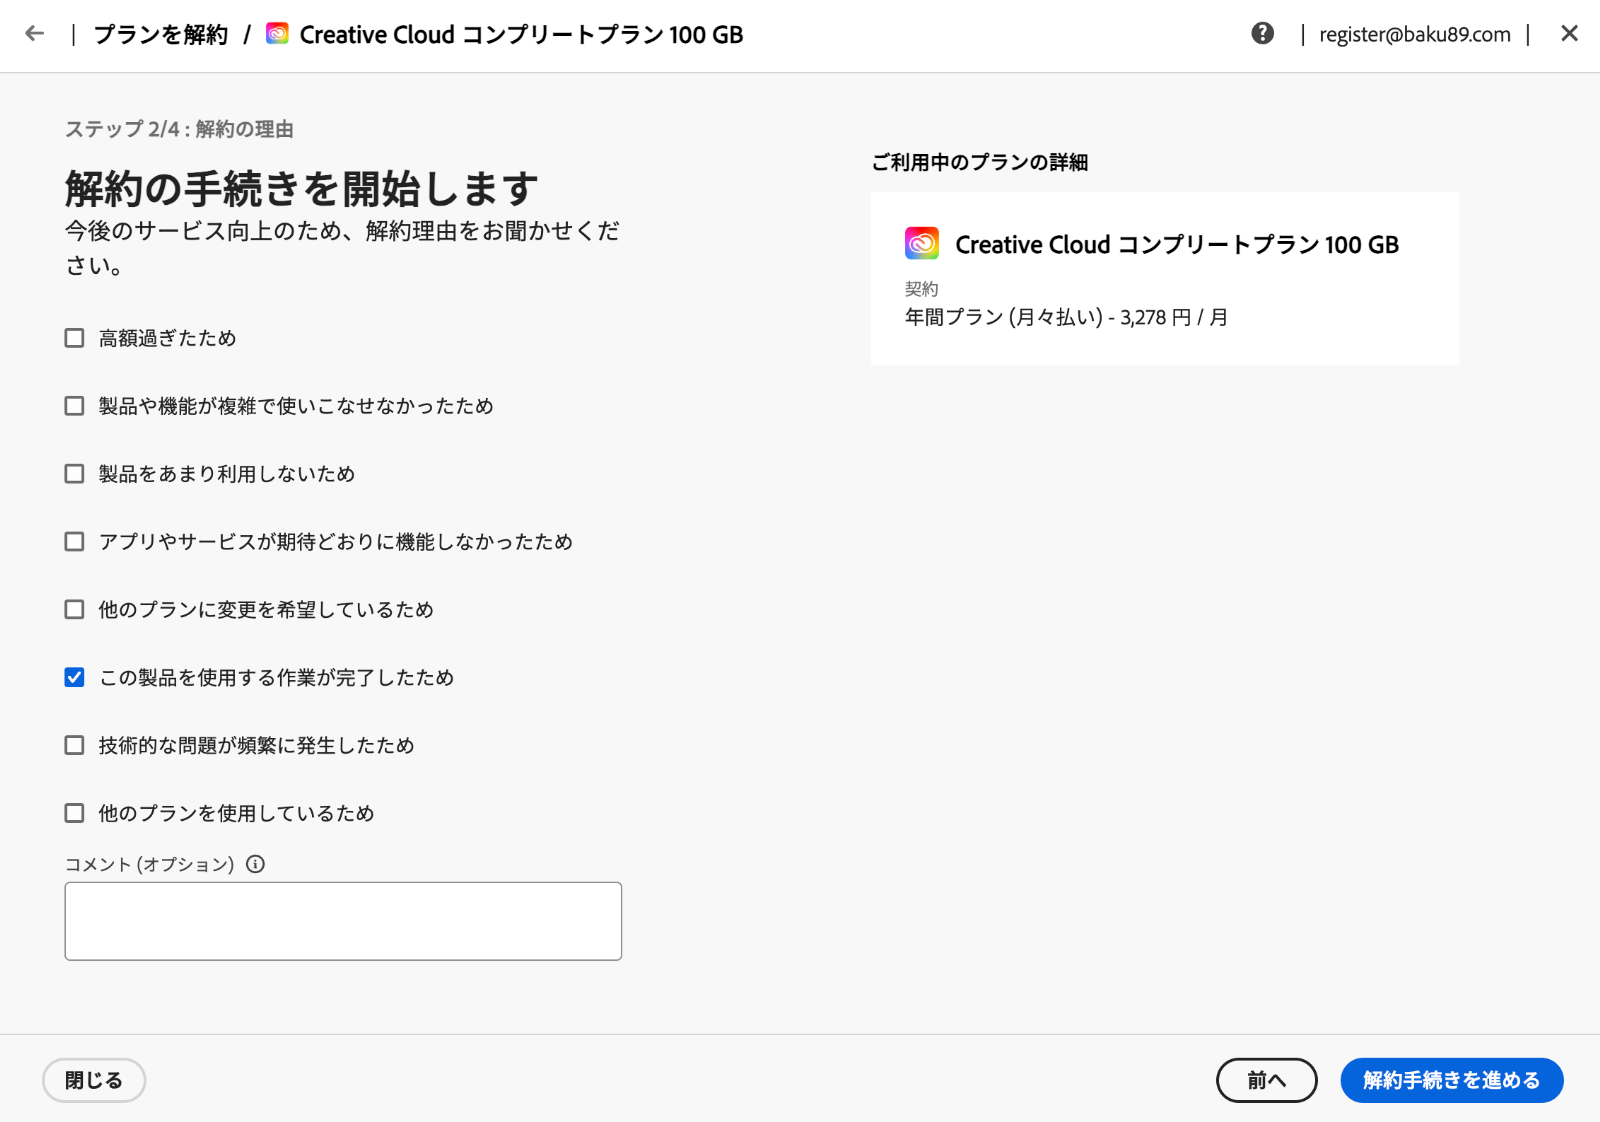This screenshot has height=1122, width=1600.
Task: Click the Creative Cloud icon in plan card
Action: pos(921,243)
